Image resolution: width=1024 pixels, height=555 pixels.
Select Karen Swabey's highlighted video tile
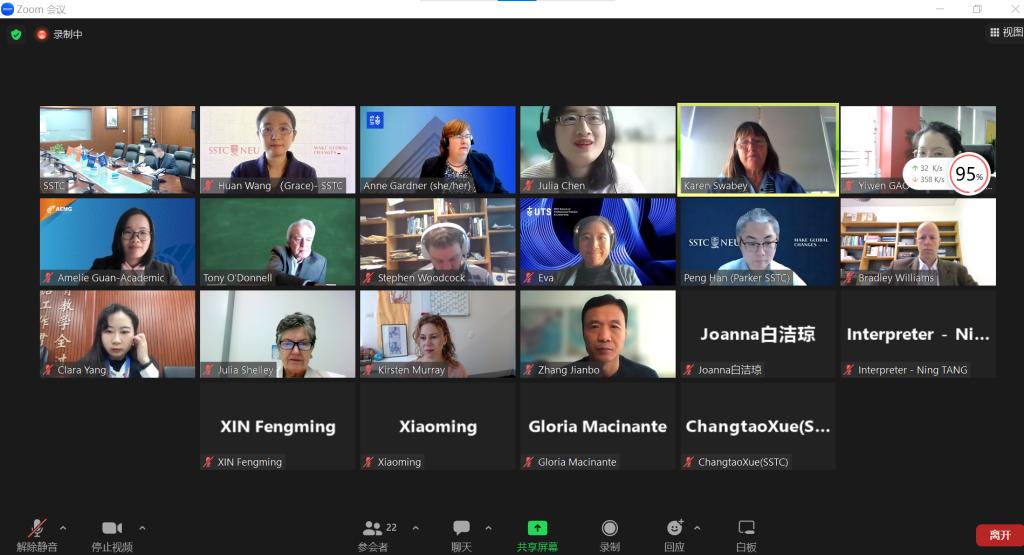758,150
